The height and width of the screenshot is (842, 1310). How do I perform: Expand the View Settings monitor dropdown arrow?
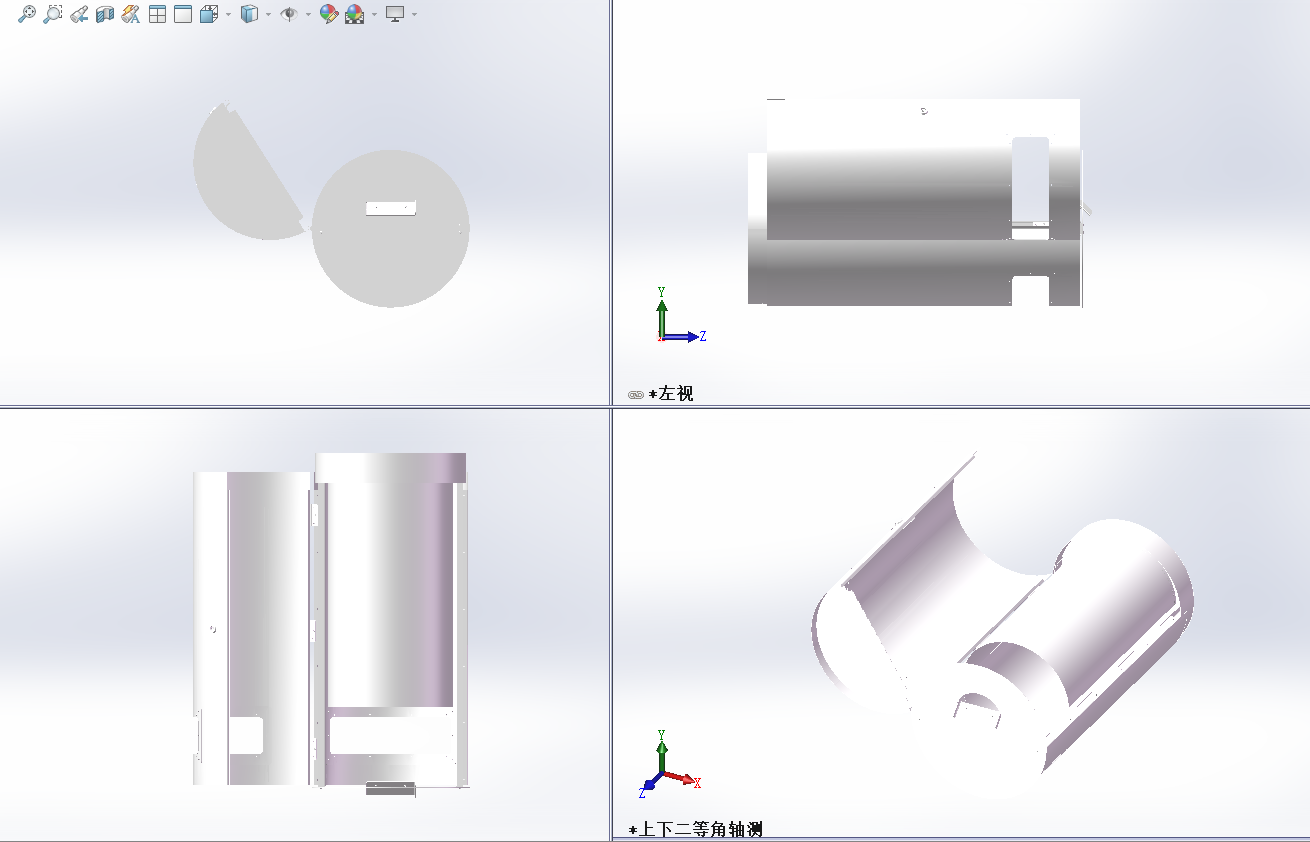click(x=414, y=15)
